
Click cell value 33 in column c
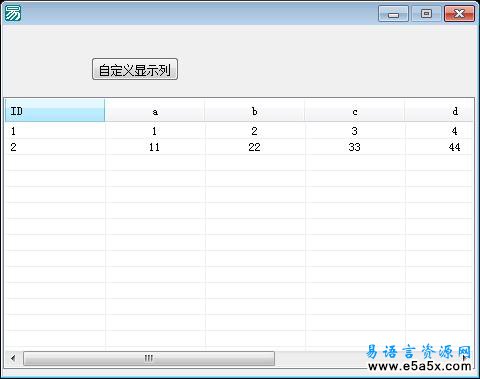(x=354, y=147)
